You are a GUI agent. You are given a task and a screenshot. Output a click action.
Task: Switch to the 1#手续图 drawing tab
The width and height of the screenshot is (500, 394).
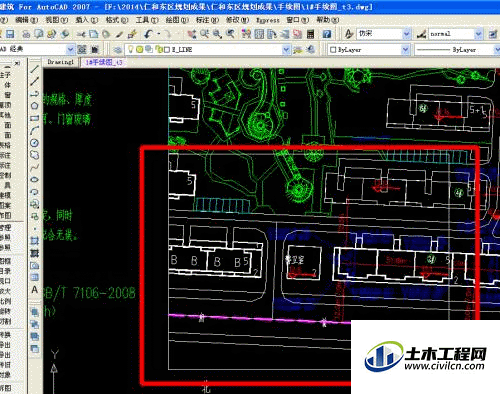(104, 62)
